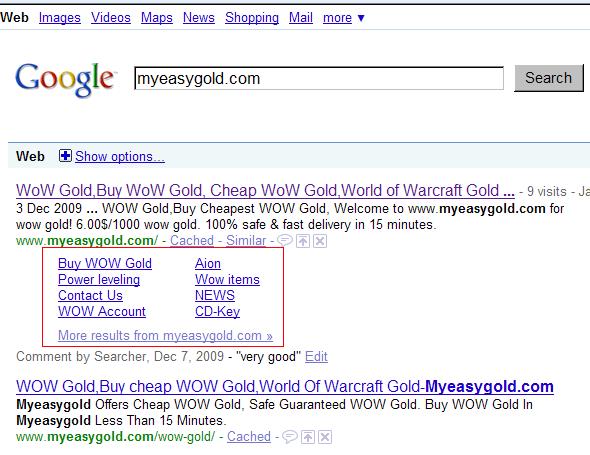
Task: Open the 'Contact Us' sitelink
Action: [90, 295]
